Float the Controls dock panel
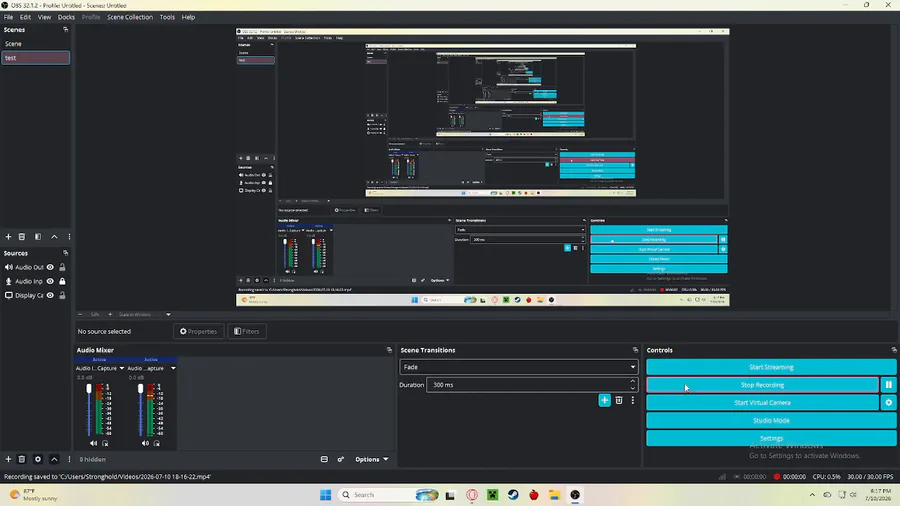This screenshot has height=506, width=900. pyautogui.click(x=894, y=350)
